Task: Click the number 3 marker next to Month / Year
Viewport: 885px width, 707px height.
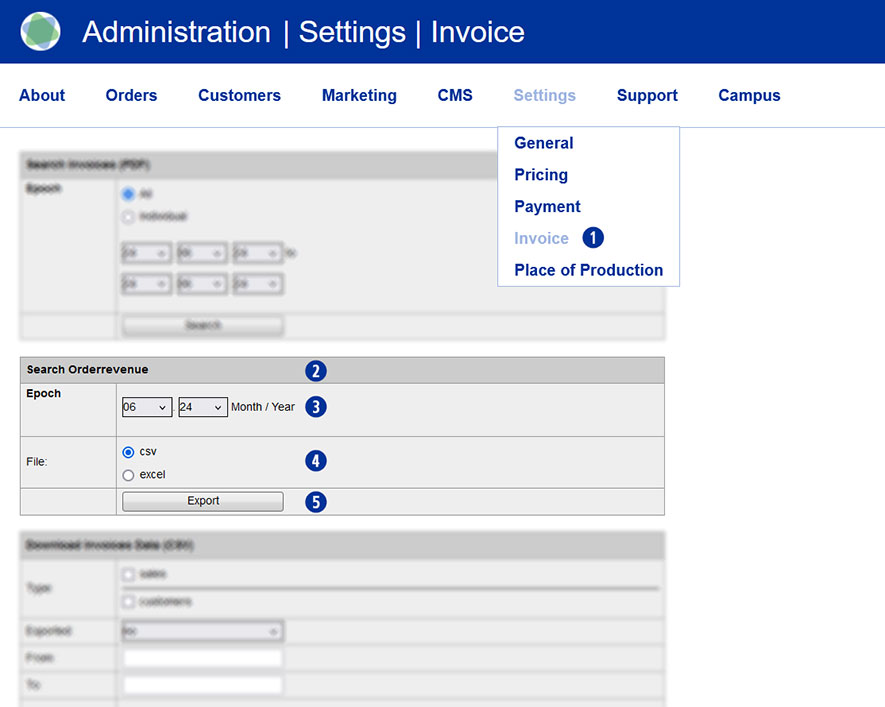Action: (x=316, y=407)
